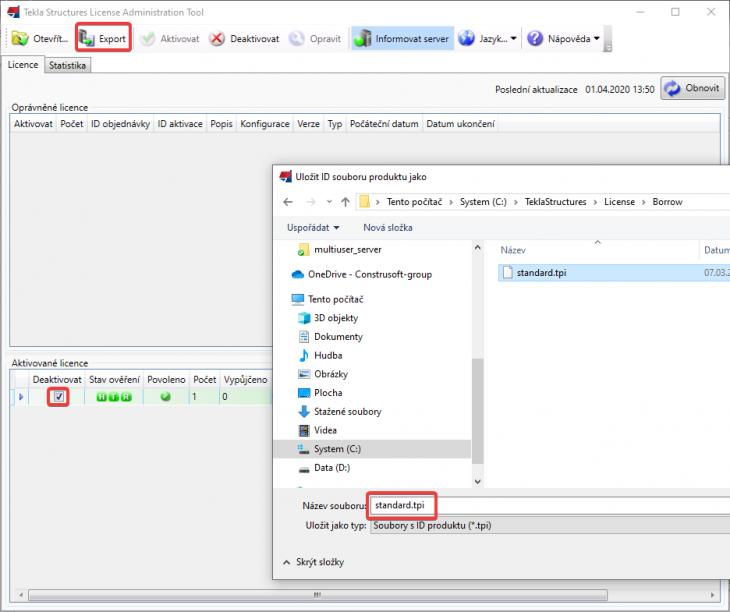Image resolution: width=730 pixels, height=612 pixels.
Task: Click TeklaStructures in the breadcrumb path
Action: click(x=555, y=202)
